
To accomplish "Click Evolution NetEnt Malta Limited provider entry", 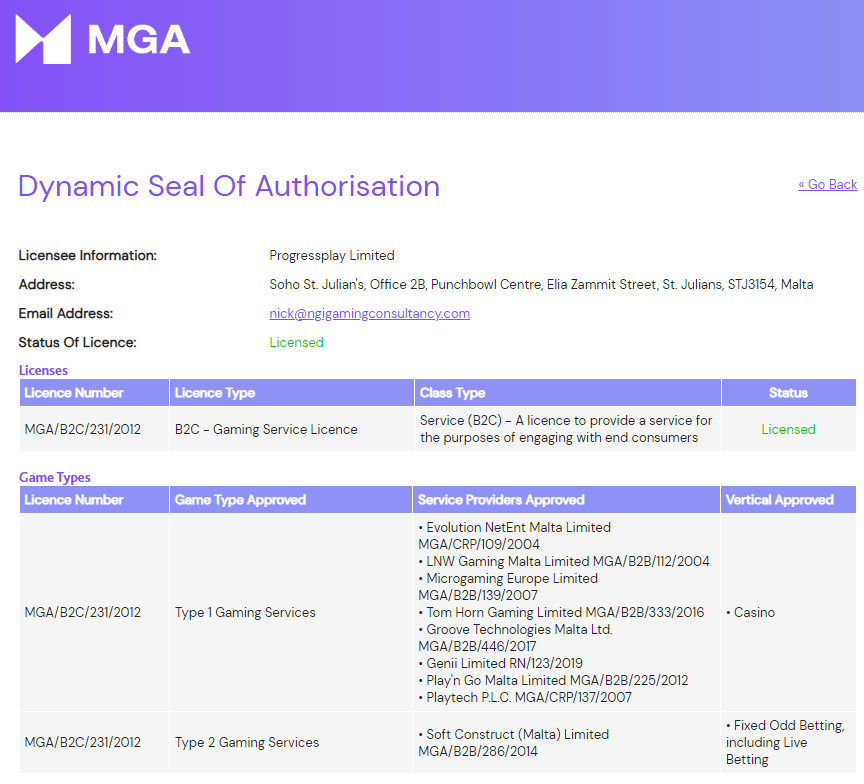I will [515, 536].
